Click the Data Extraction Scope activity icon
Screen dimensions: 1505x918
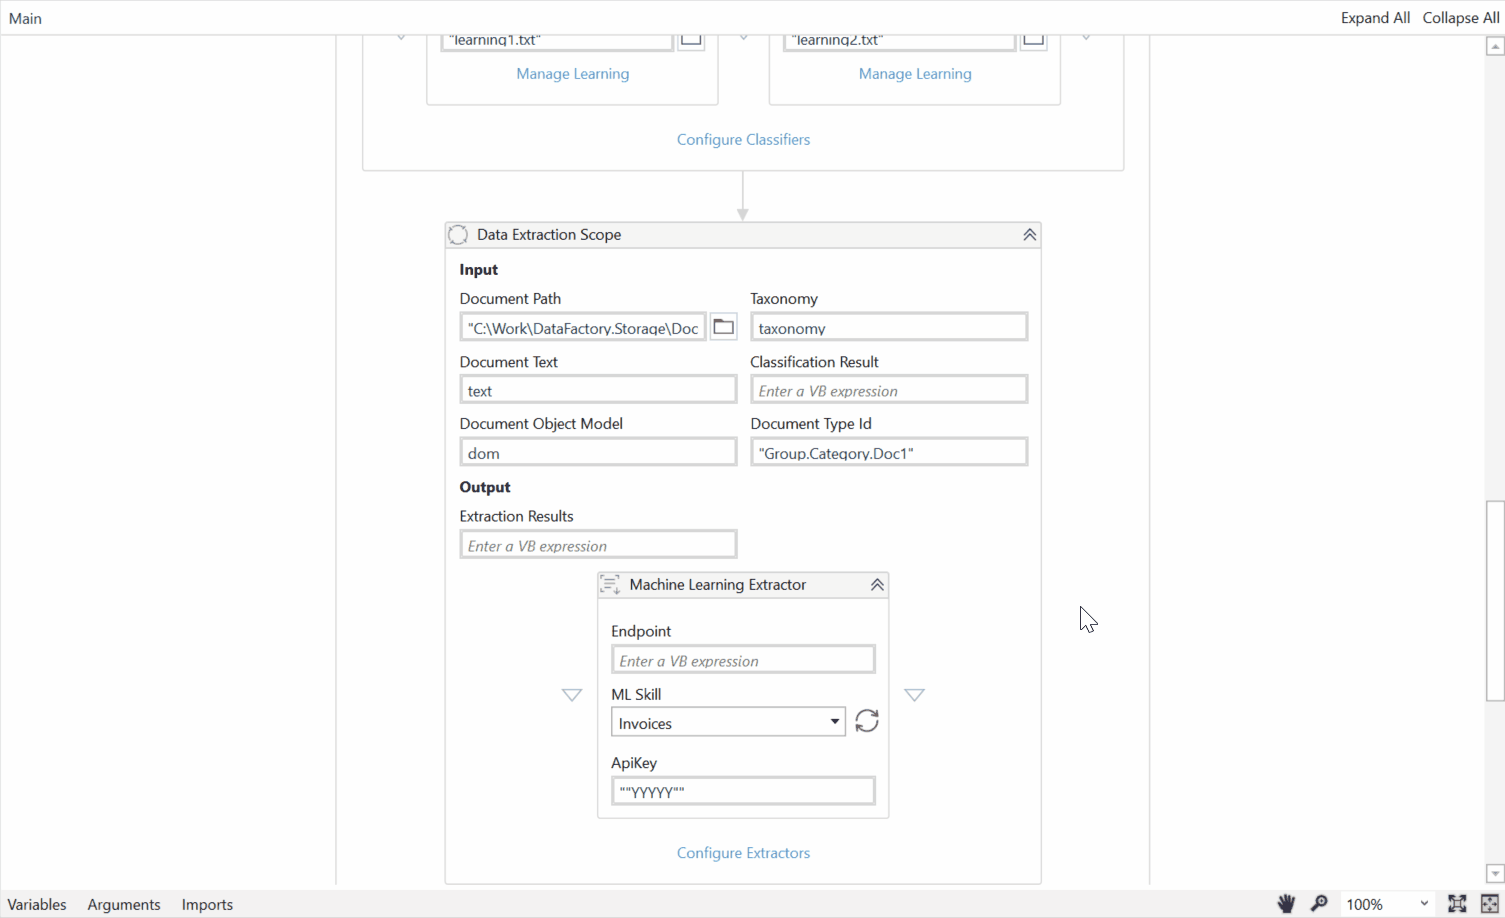(458, 234)
